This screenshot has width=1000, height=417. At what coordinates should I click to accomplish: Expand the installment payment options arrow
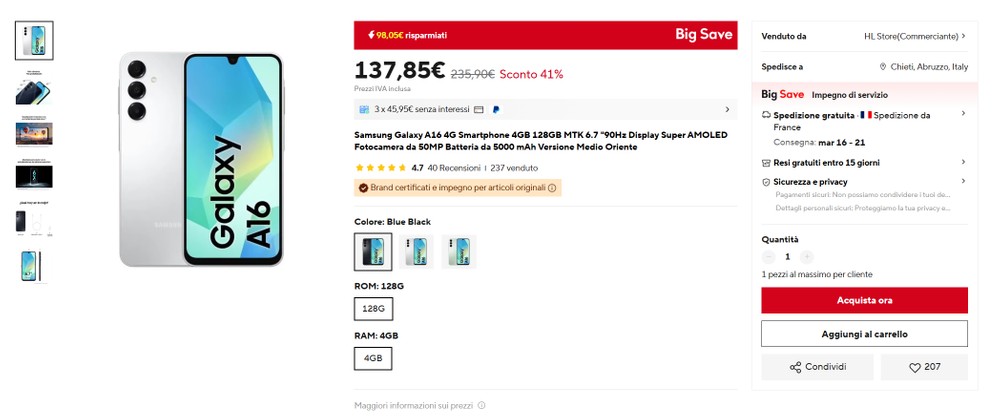pyautogui.click(x=727, y=109)
